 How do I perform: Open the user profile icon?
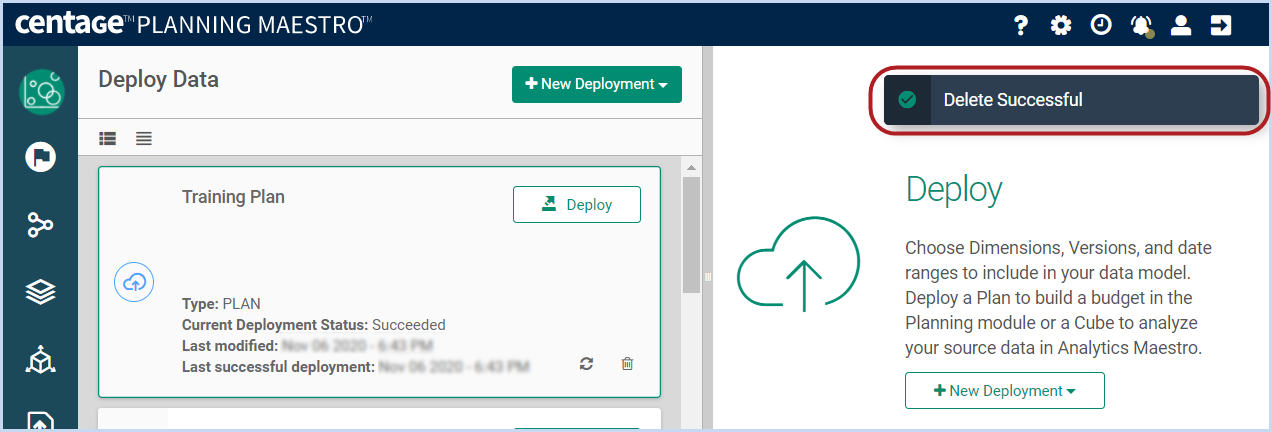tap(1181, 25)
